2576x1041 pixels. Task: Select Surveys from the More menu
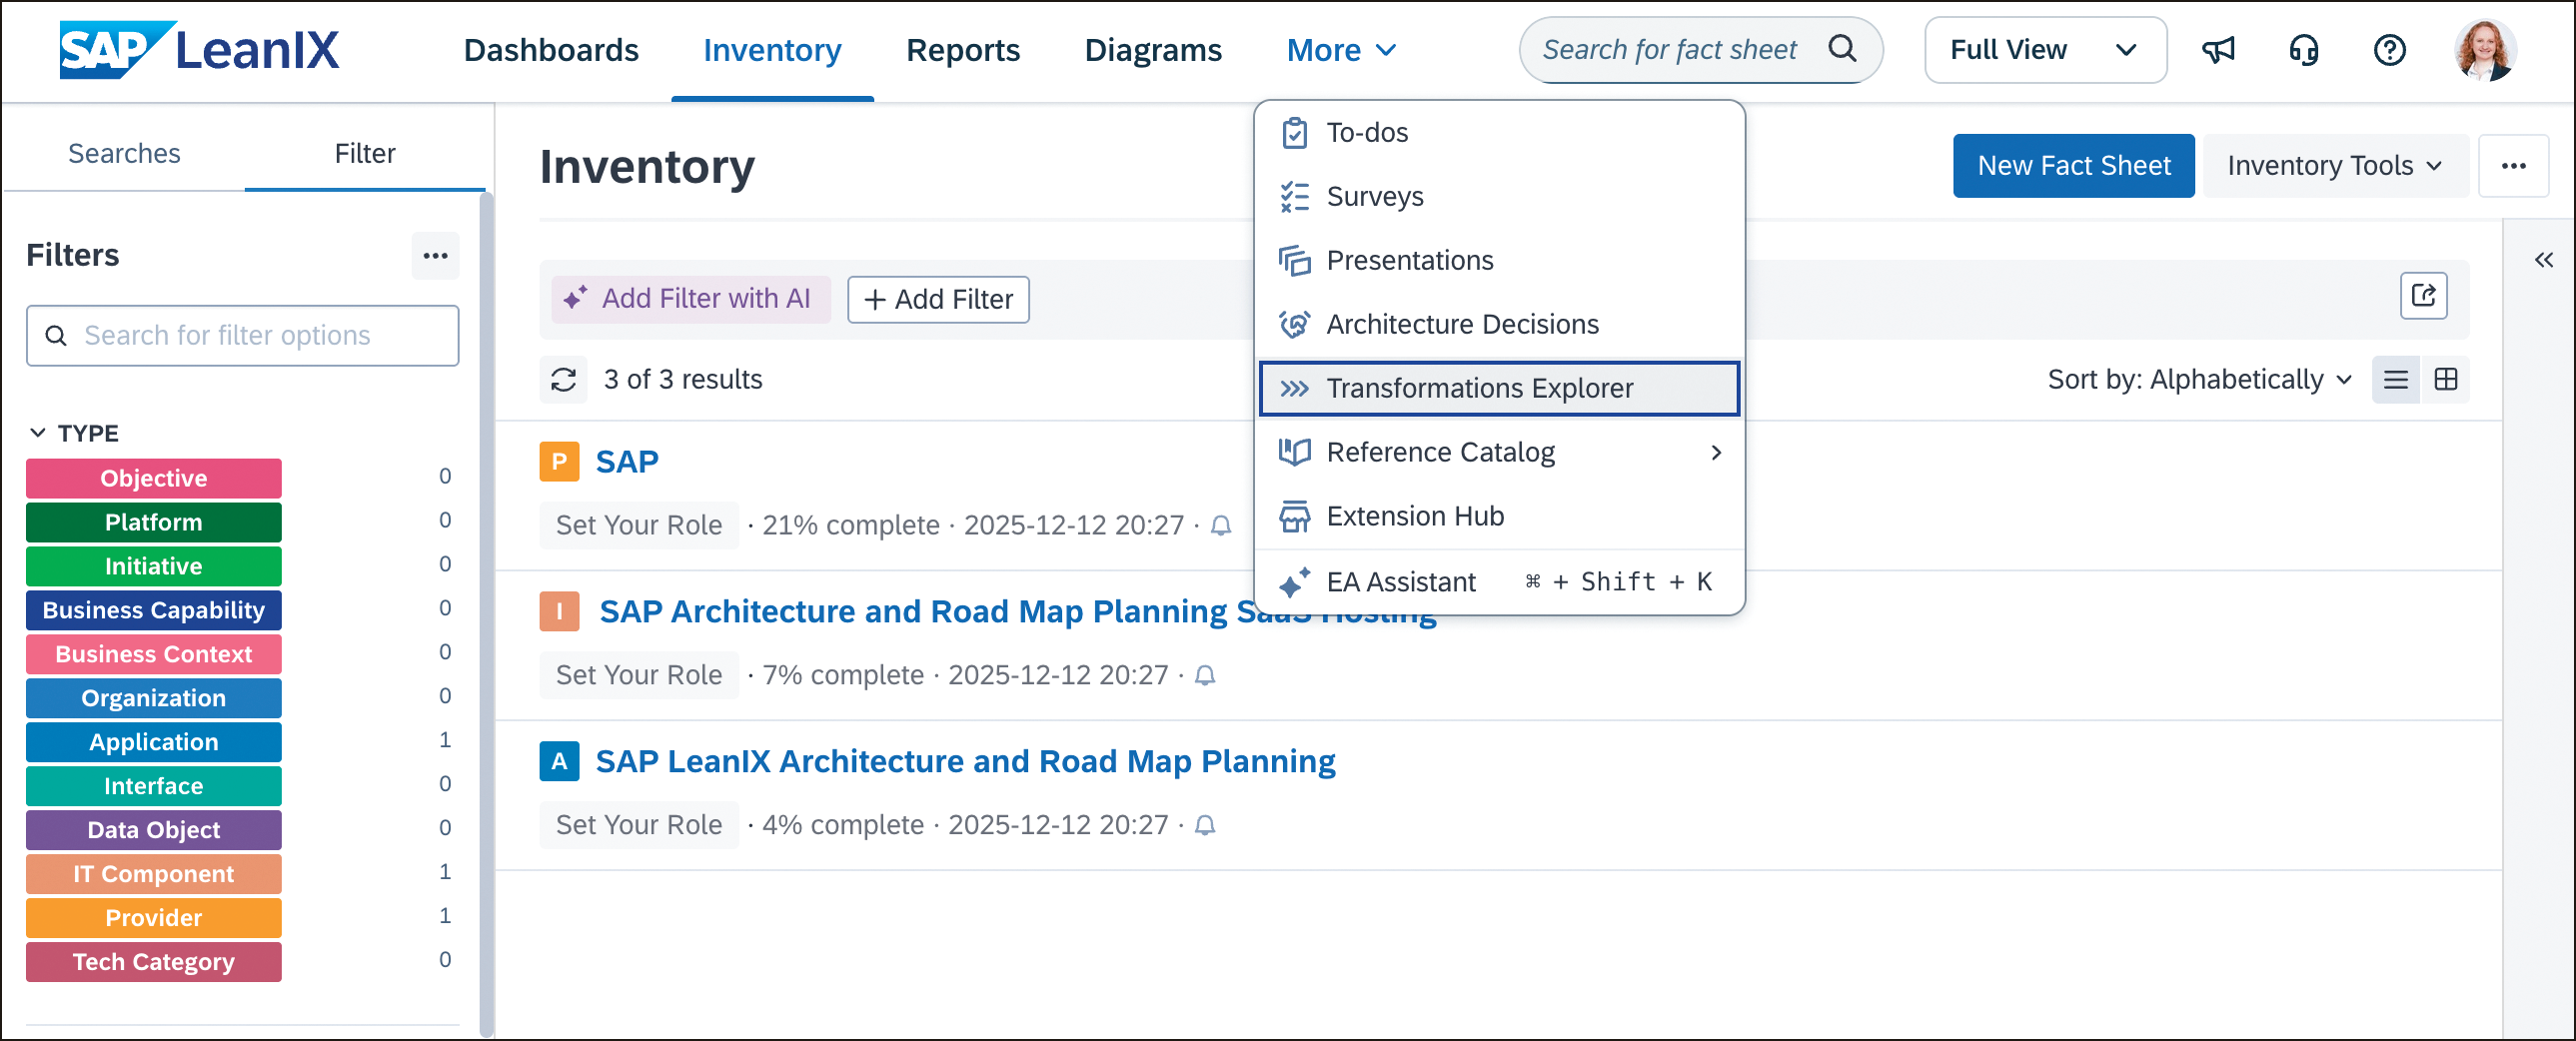[1499, 197]
